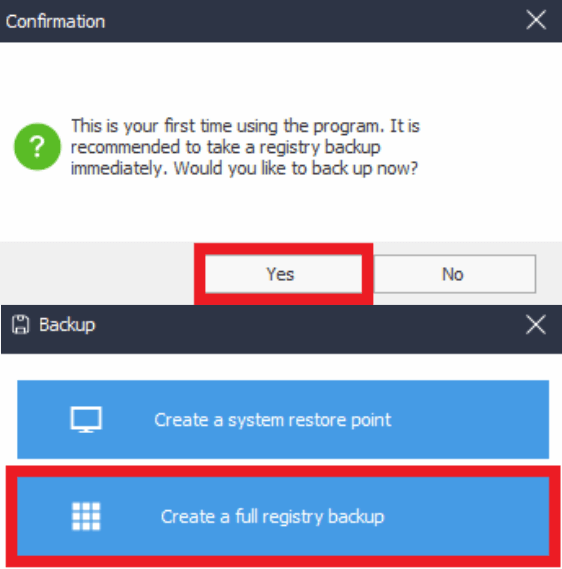Screen dimensions: 562x569
Task: Click the Backup title text
Action: tap(67, 325)
